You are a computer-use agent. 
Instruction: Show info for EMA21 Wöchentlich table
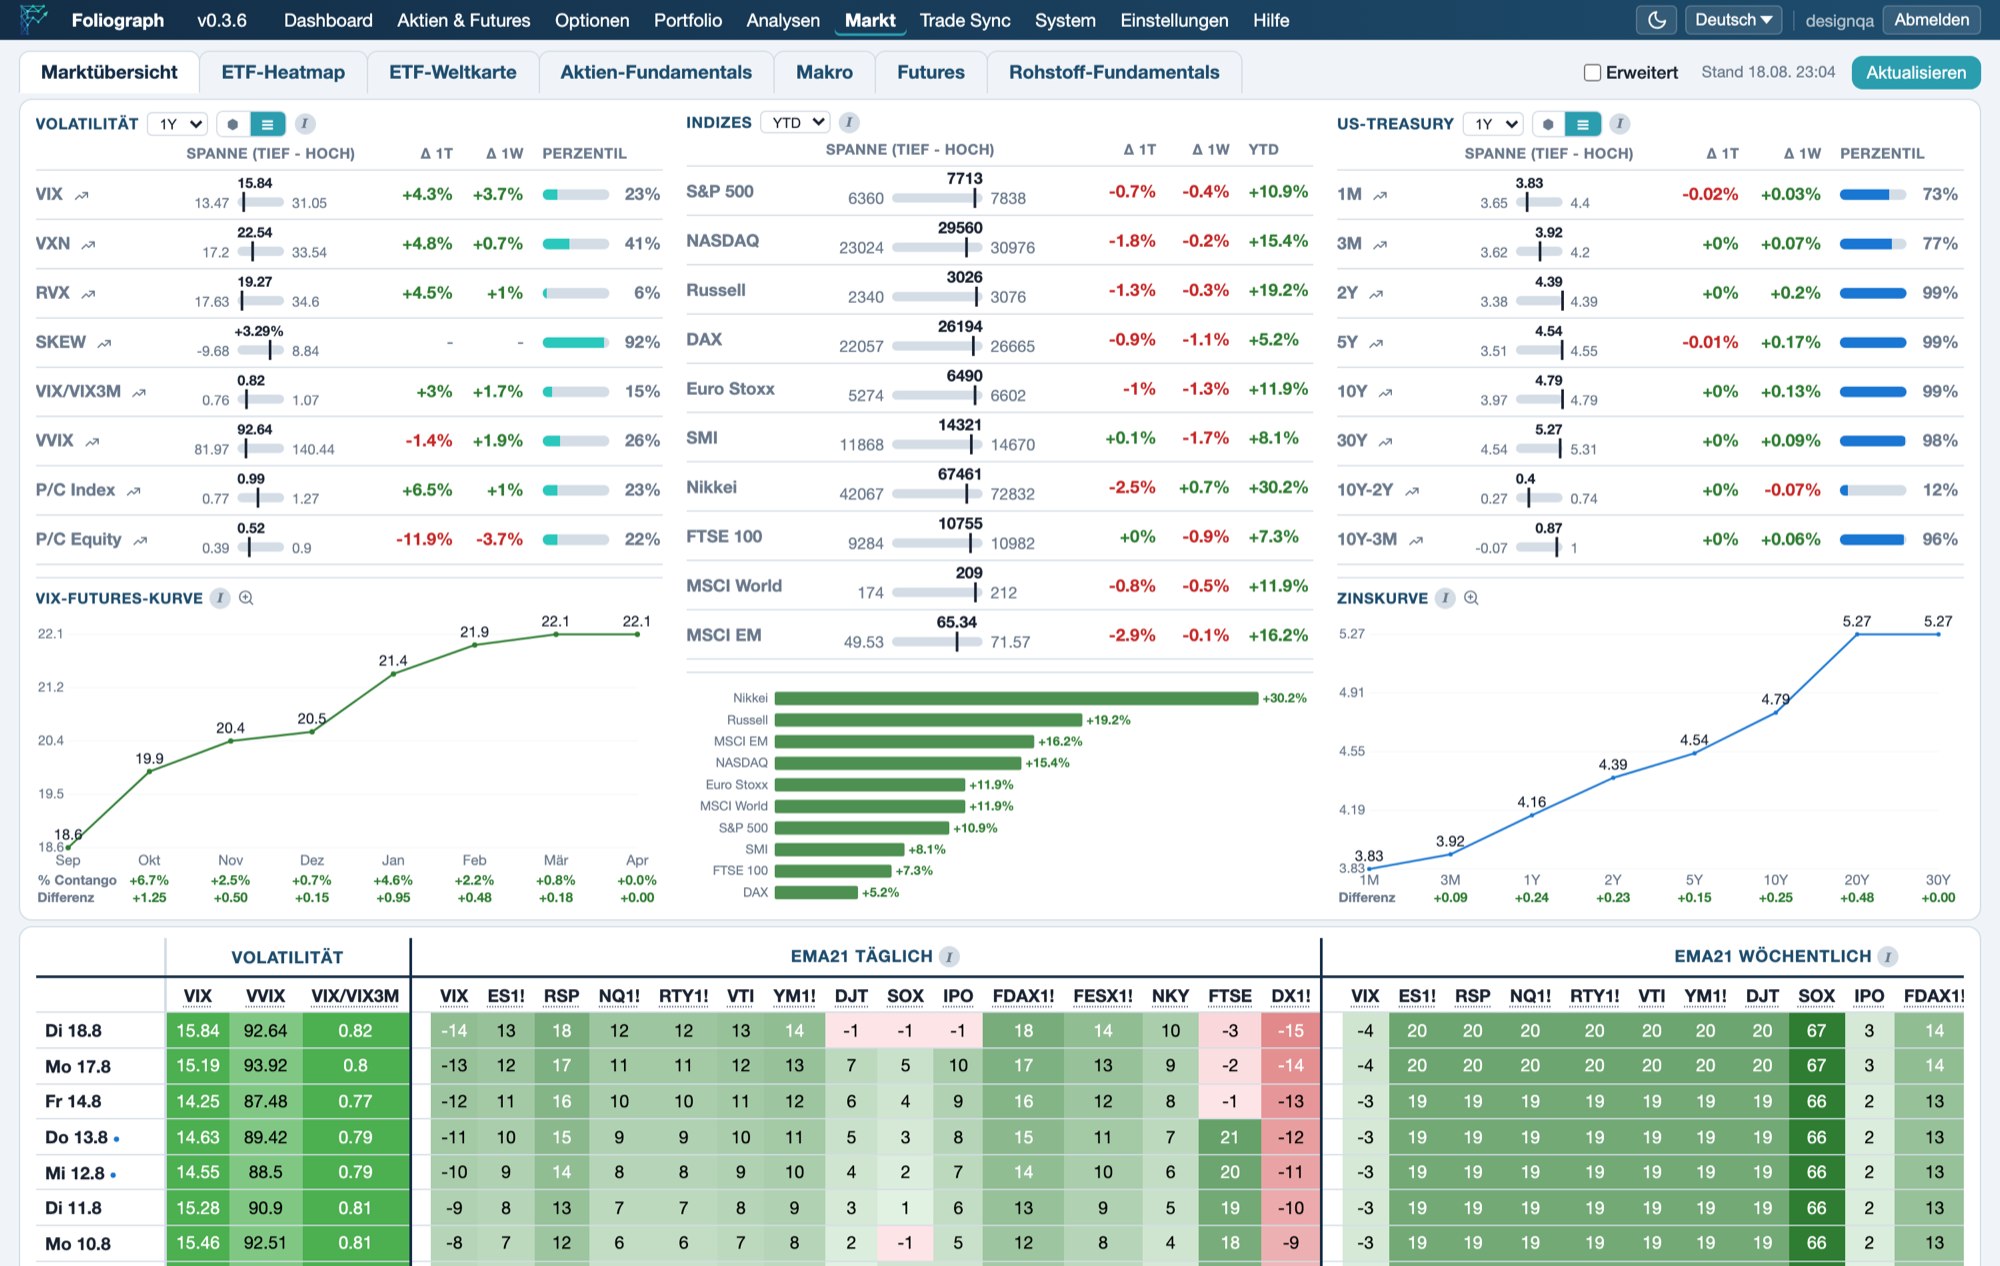(x=1887, y=957)
